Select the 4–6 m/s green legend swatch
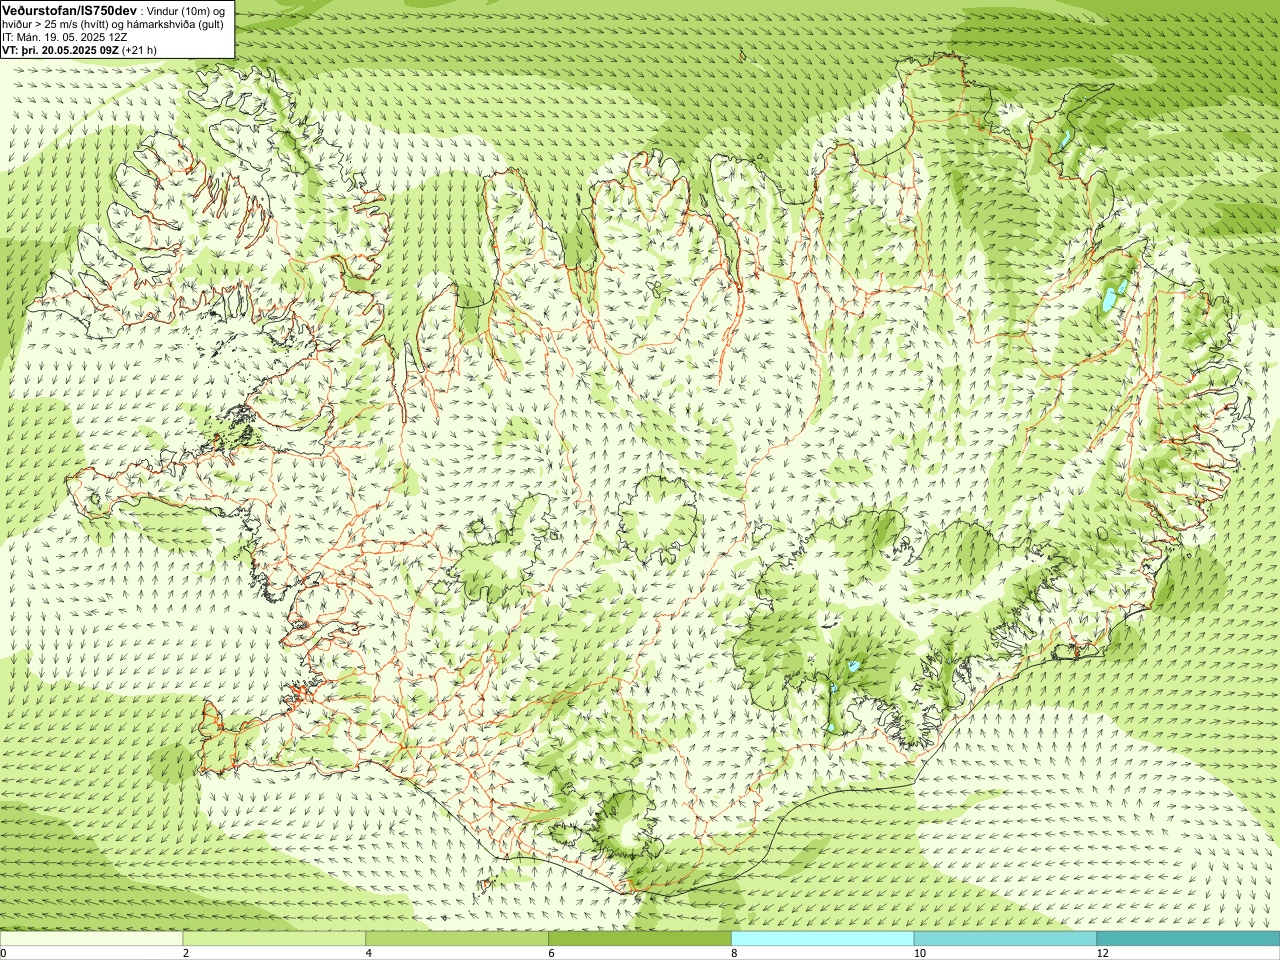The image size is (1280, 960). coord(457,939)
